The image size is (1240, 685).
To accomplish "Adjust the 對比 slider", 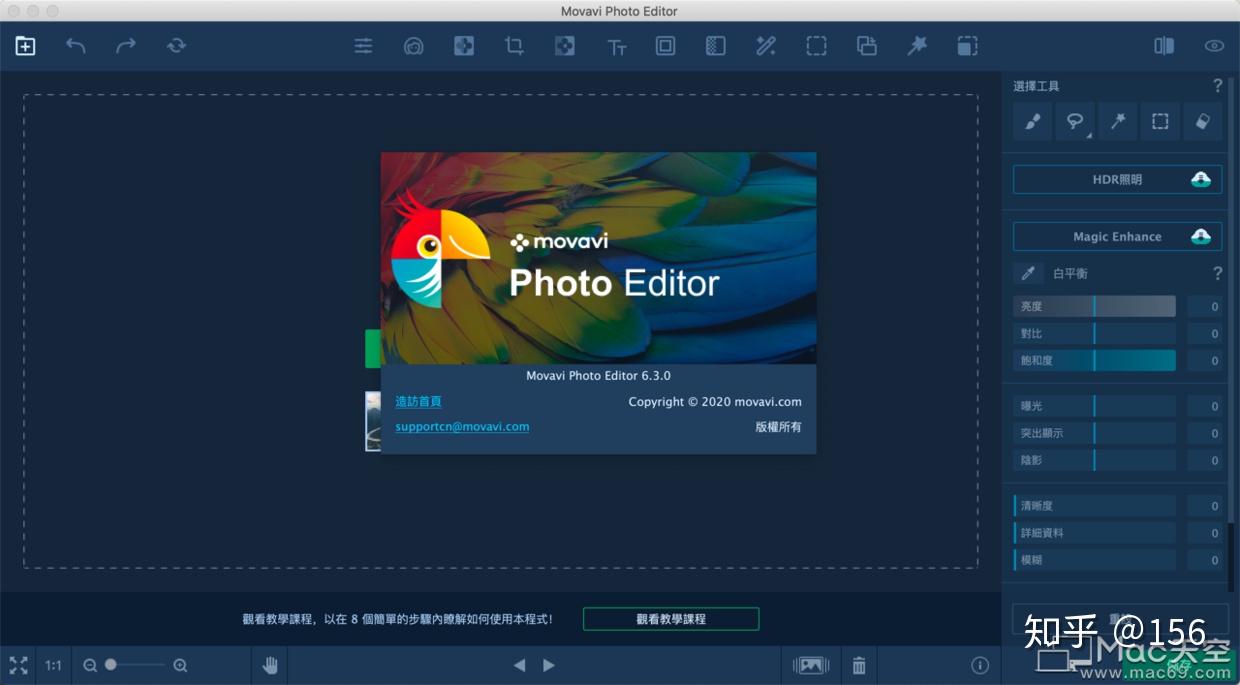I will (x=1095, y=333).
